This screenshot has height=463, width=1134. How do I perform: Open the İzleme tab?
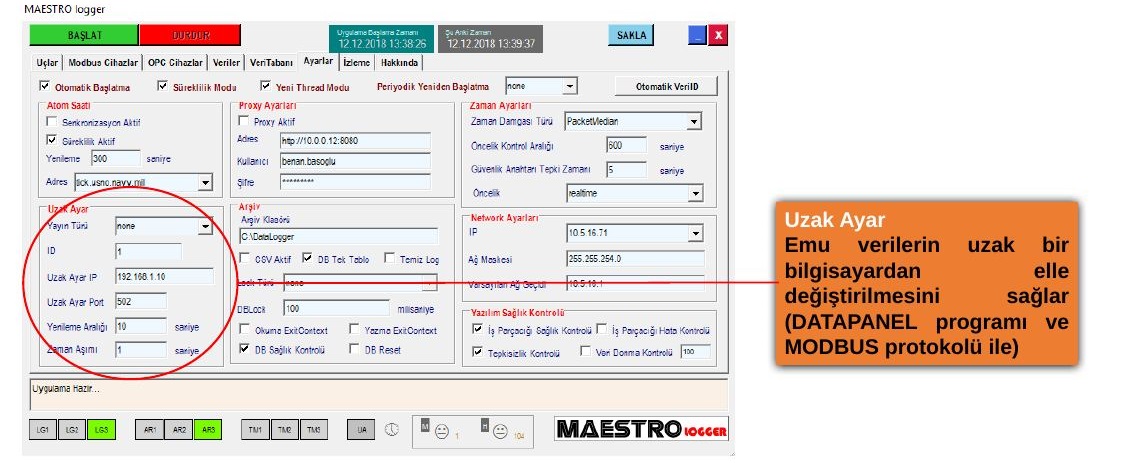tap(357, 62)
